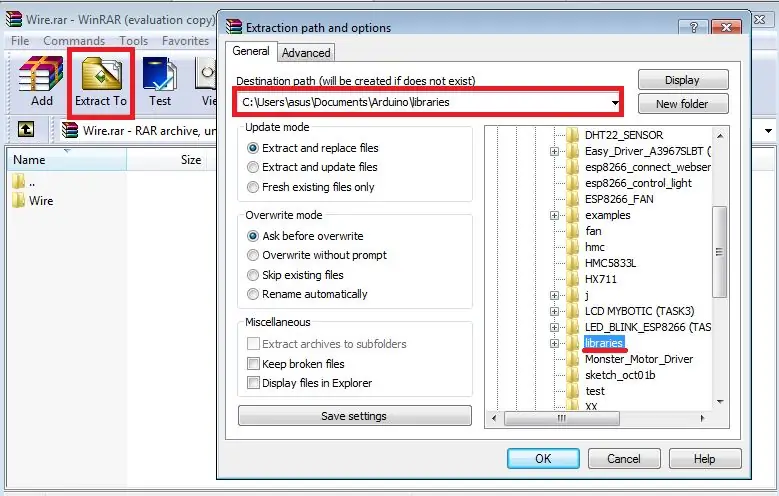Open the Tools menu in WinRAR
Screen dimensions: 779x496
(134, 41)
